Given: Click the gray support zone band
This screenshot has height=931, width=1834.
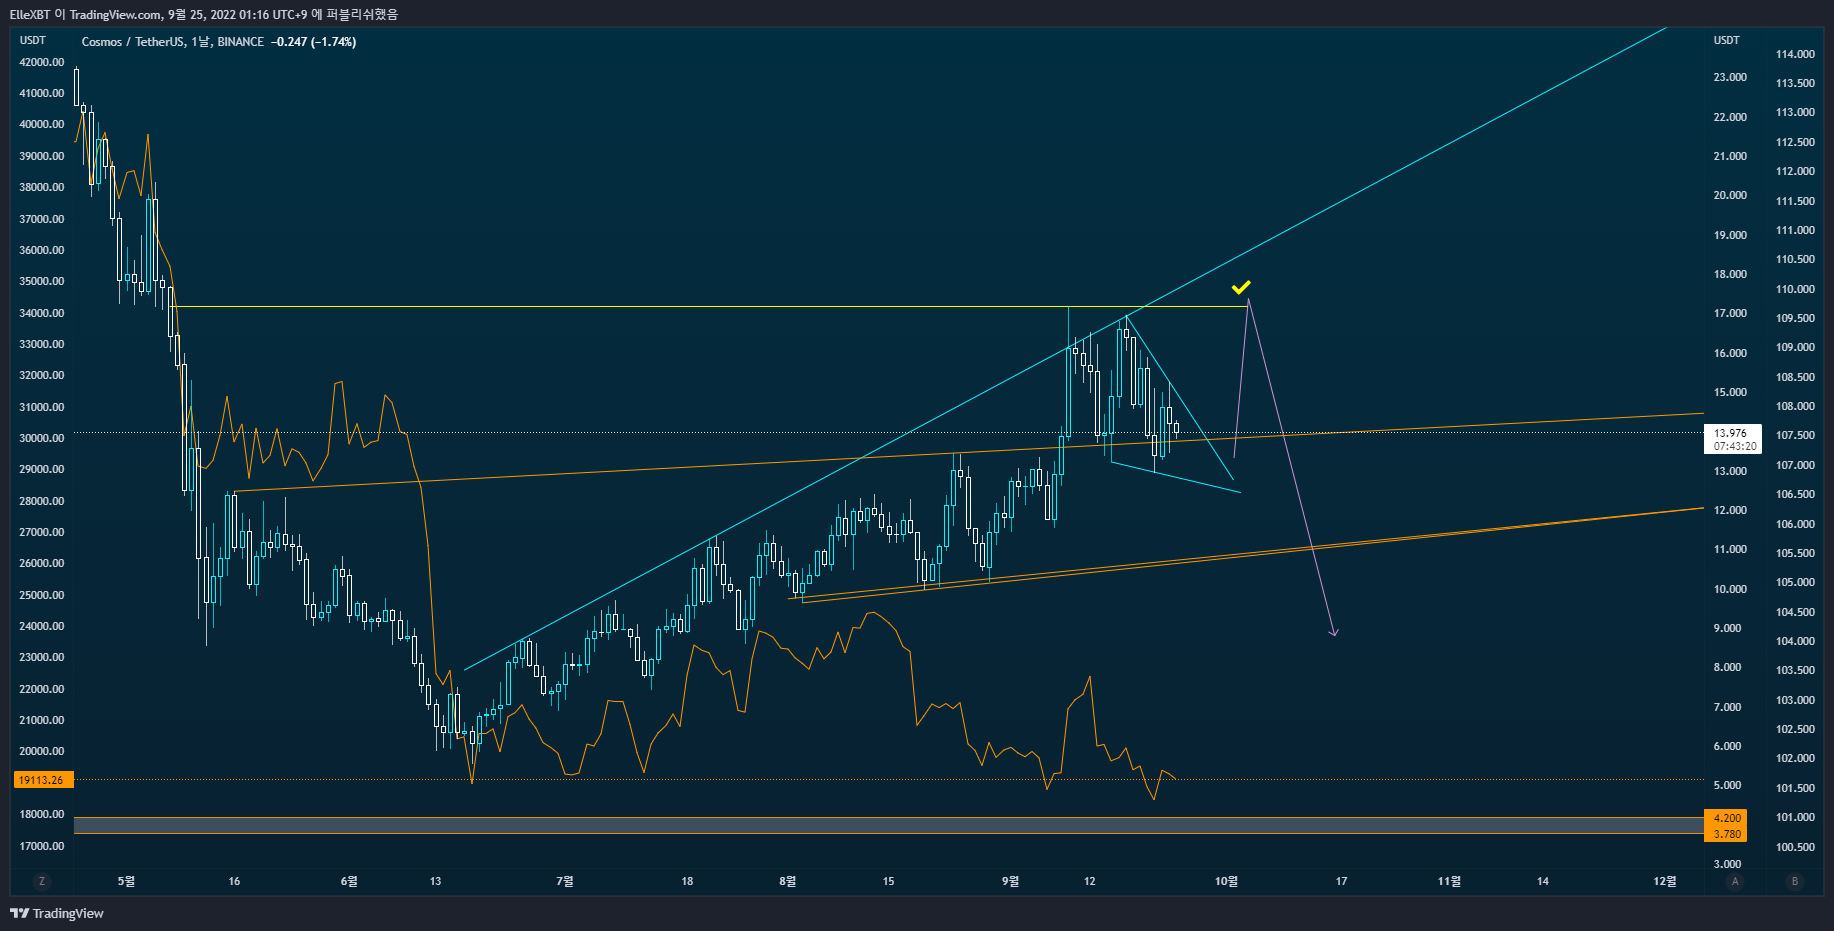Looking at the screenshot, I should click(888, 826).
